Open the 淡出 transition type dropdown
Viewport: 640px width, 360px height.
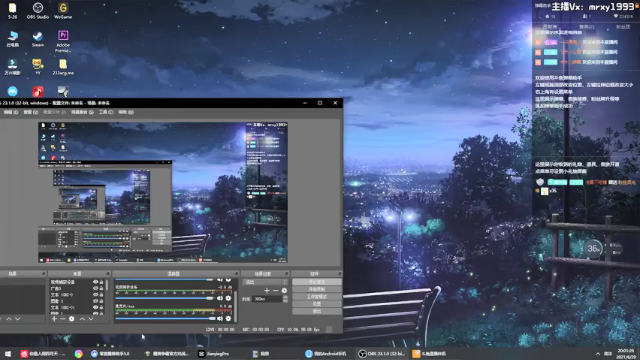[265, 282]
